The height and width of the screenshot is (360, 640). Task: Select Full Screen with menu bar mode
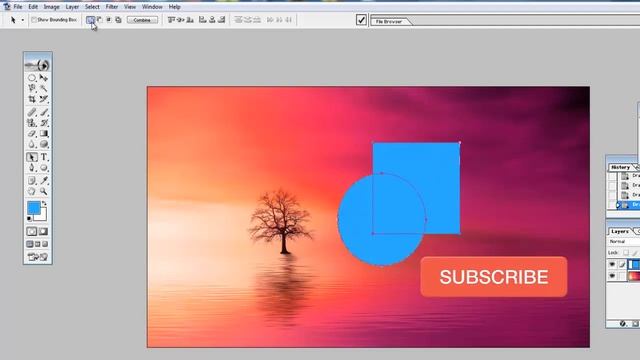tap(38, 244)
